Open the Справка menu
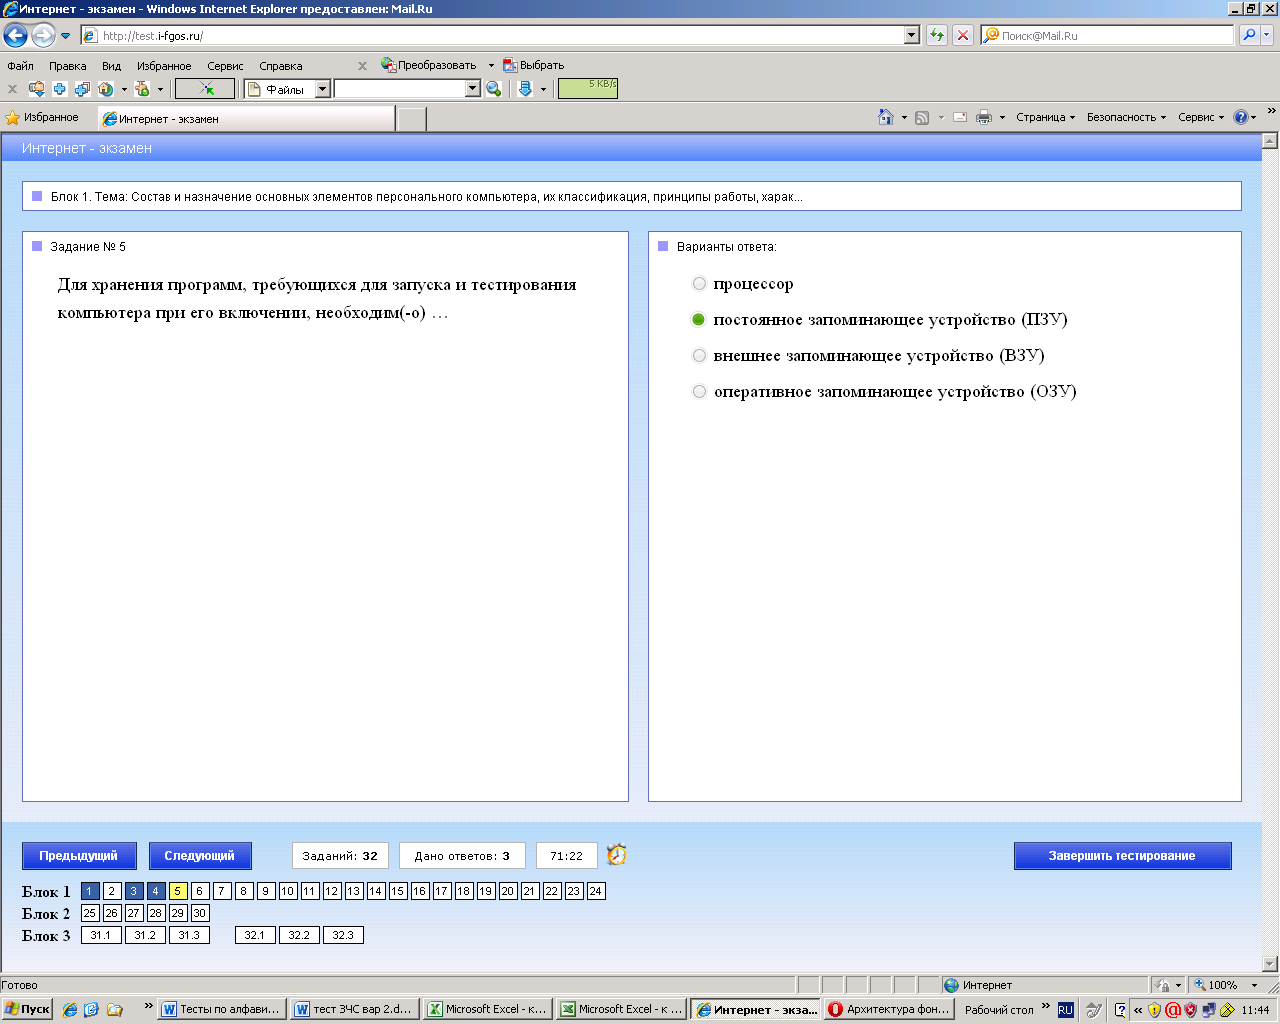Viewport: 1280px width, 1024px height. (280, 66)
